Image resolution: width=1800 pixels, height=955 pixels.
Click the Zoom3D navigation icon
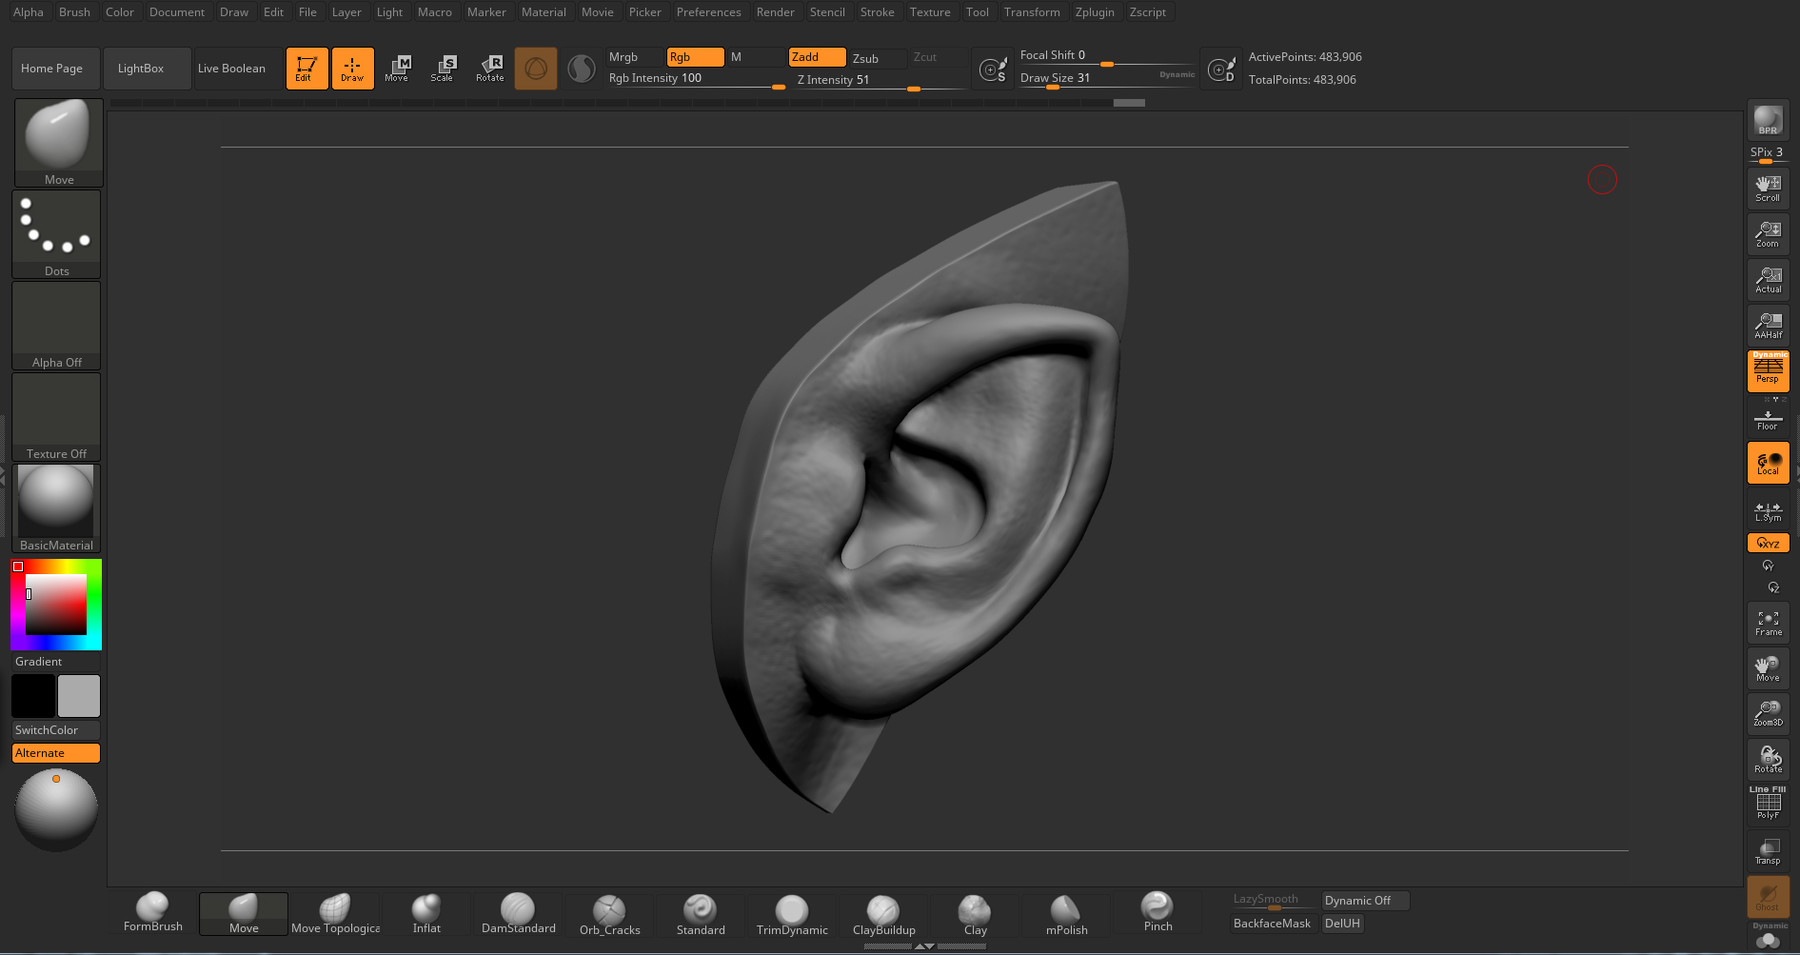click(1767, 712)
